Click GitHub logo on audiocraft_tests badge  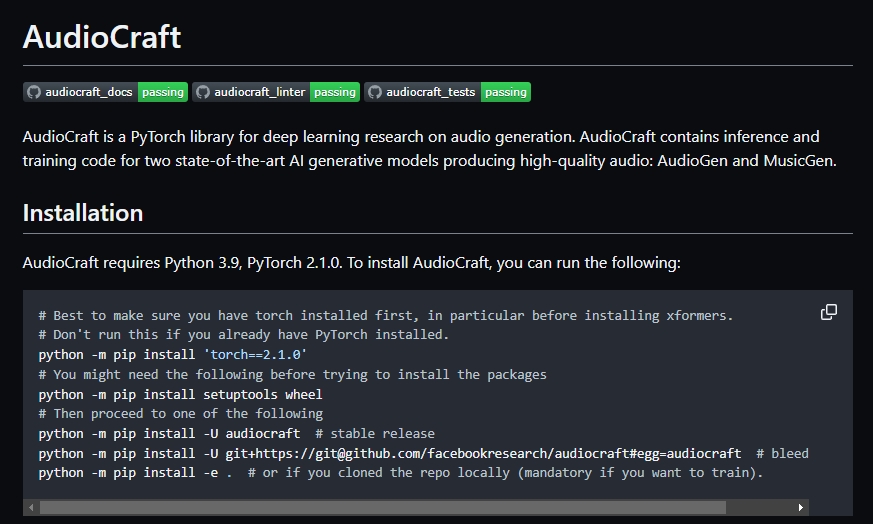[375, 92]
